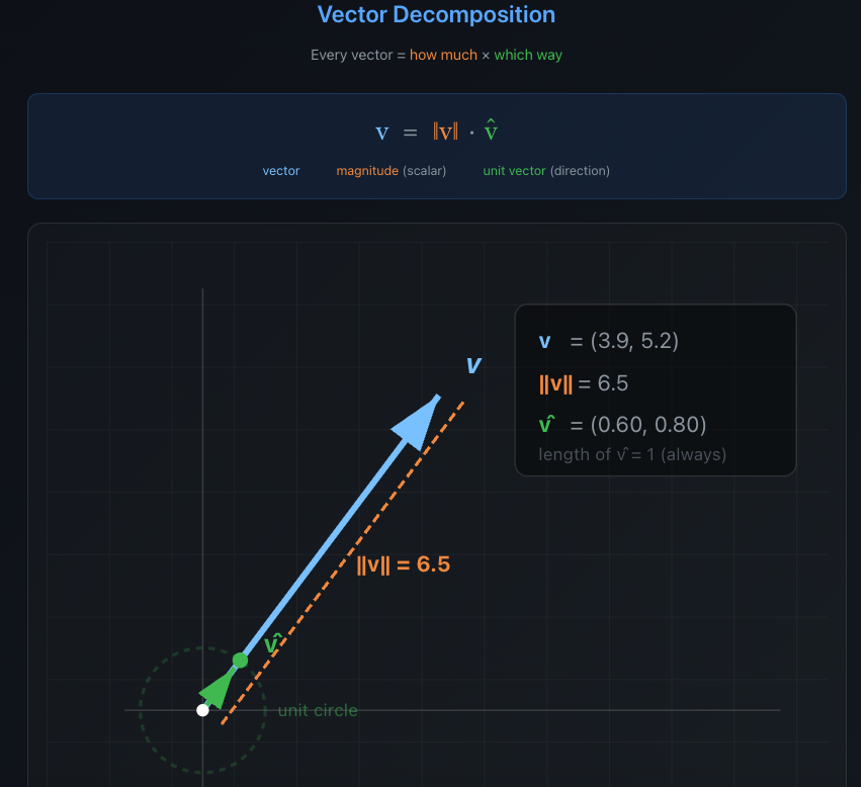
Task: Click the green unit vector arrowhead near origin
Action: tap(216, 690)
